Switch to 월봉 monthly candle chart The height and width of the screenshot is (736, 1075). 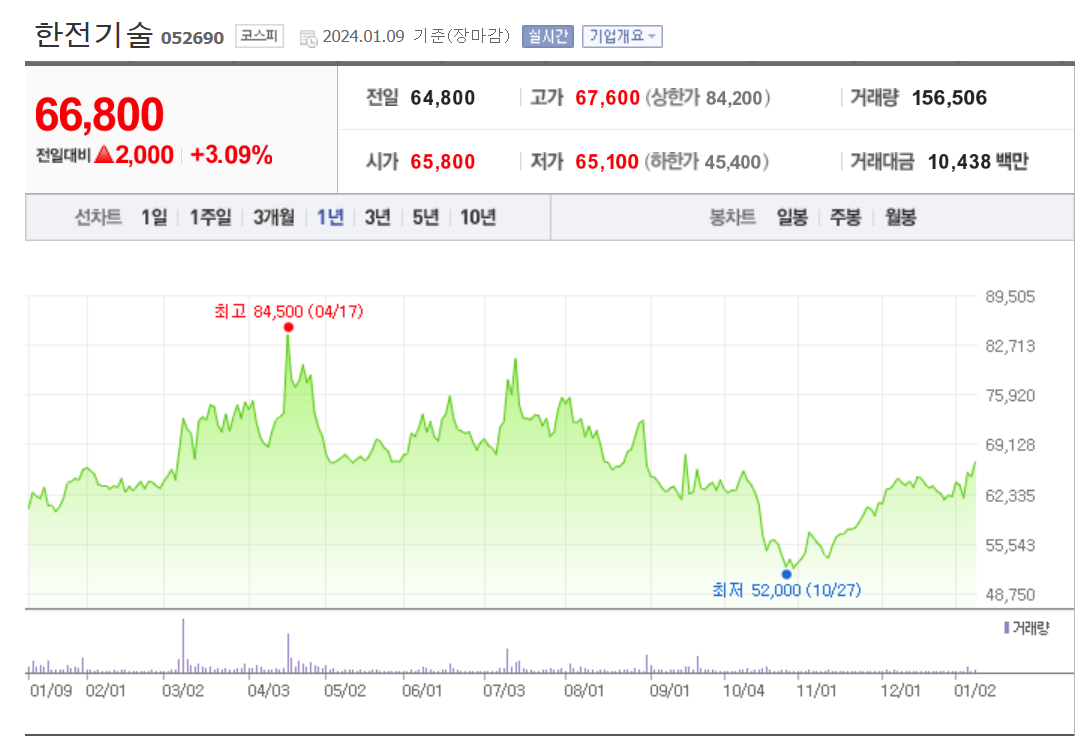[900, 217]
